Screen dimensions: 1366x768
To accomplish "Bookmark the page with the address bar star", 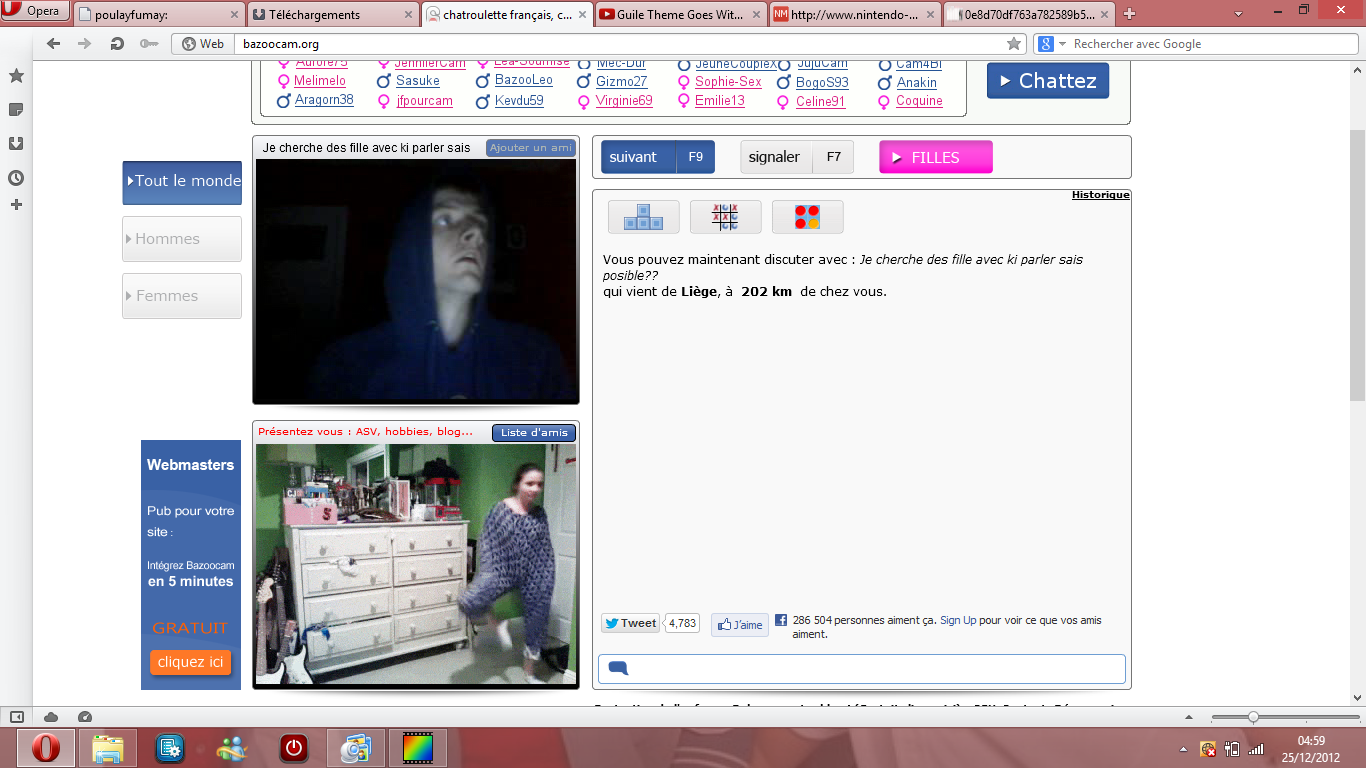I will point(1014,44).
